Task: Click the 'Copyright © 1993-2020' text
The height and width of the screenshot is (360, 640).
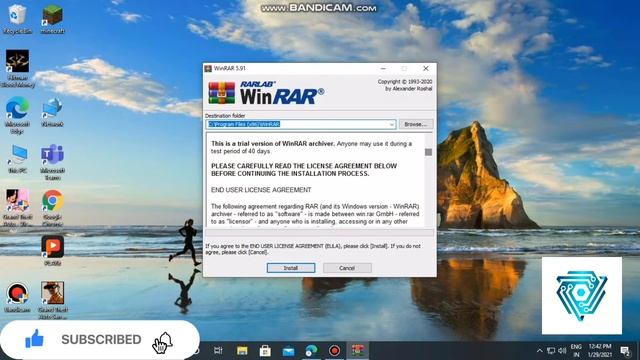Action: pos(404,82)
